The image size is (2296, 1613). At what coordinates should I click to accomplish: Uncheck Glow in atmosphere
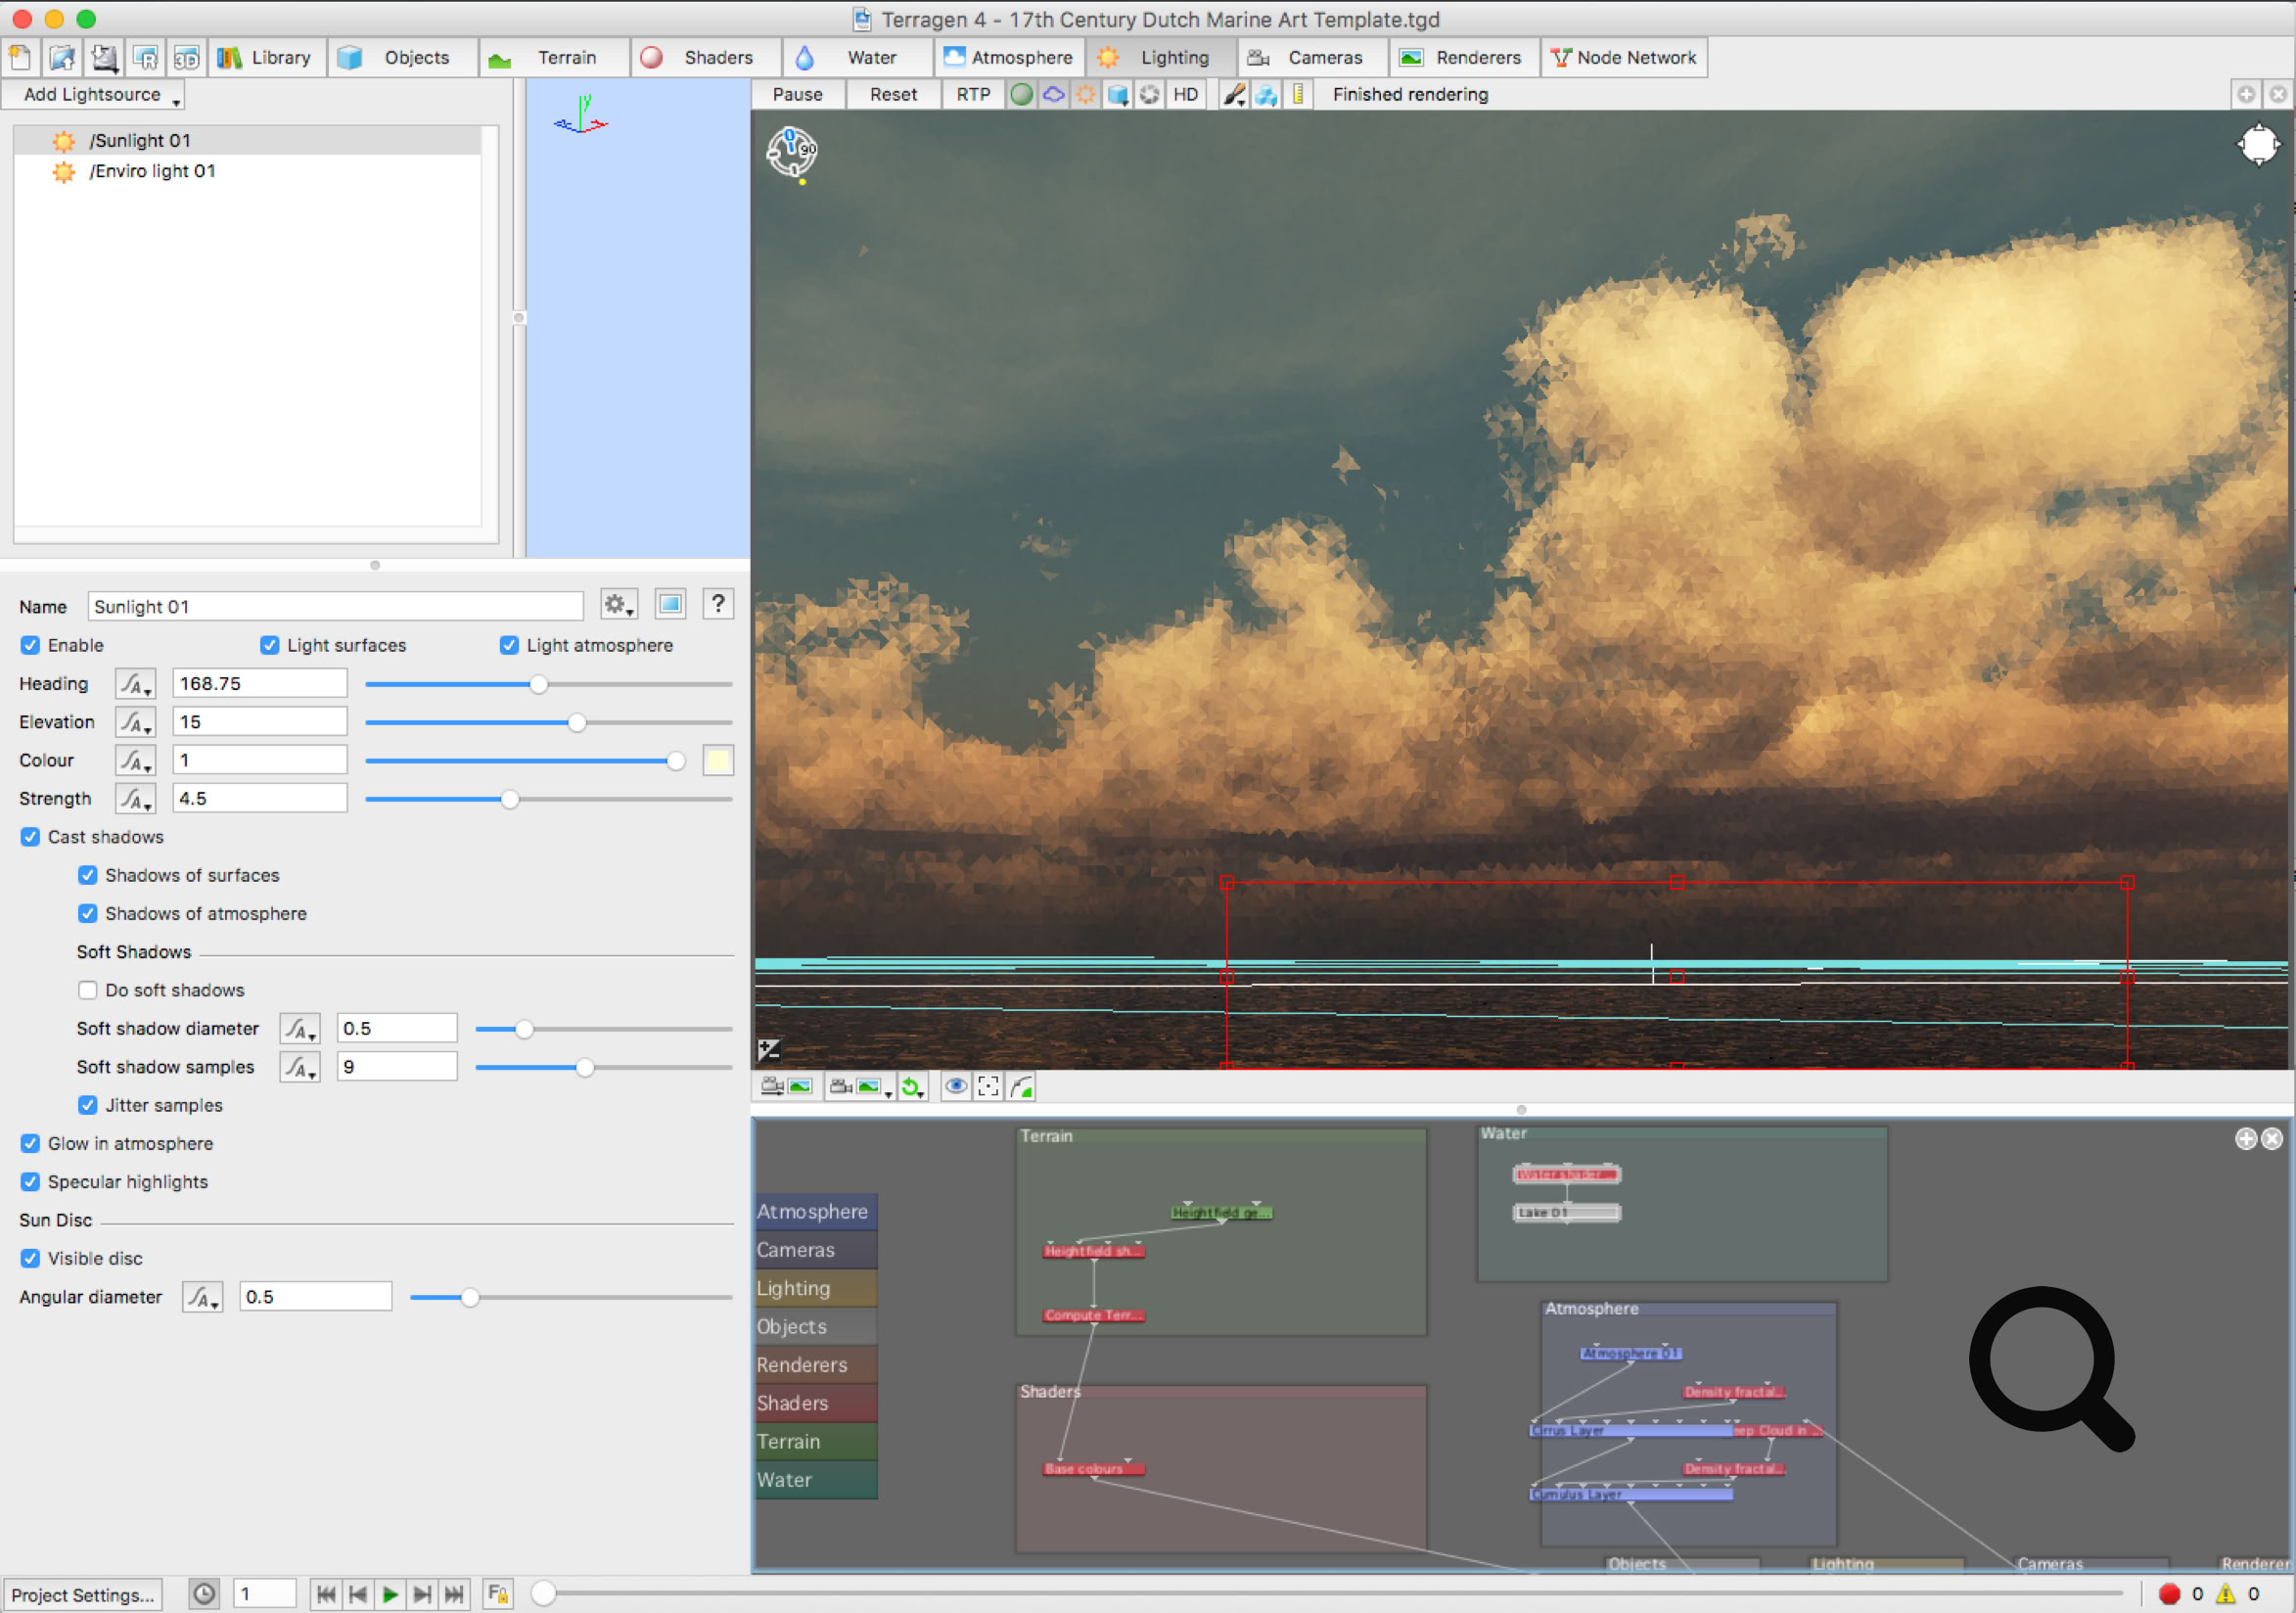[x=31, y=1143]
